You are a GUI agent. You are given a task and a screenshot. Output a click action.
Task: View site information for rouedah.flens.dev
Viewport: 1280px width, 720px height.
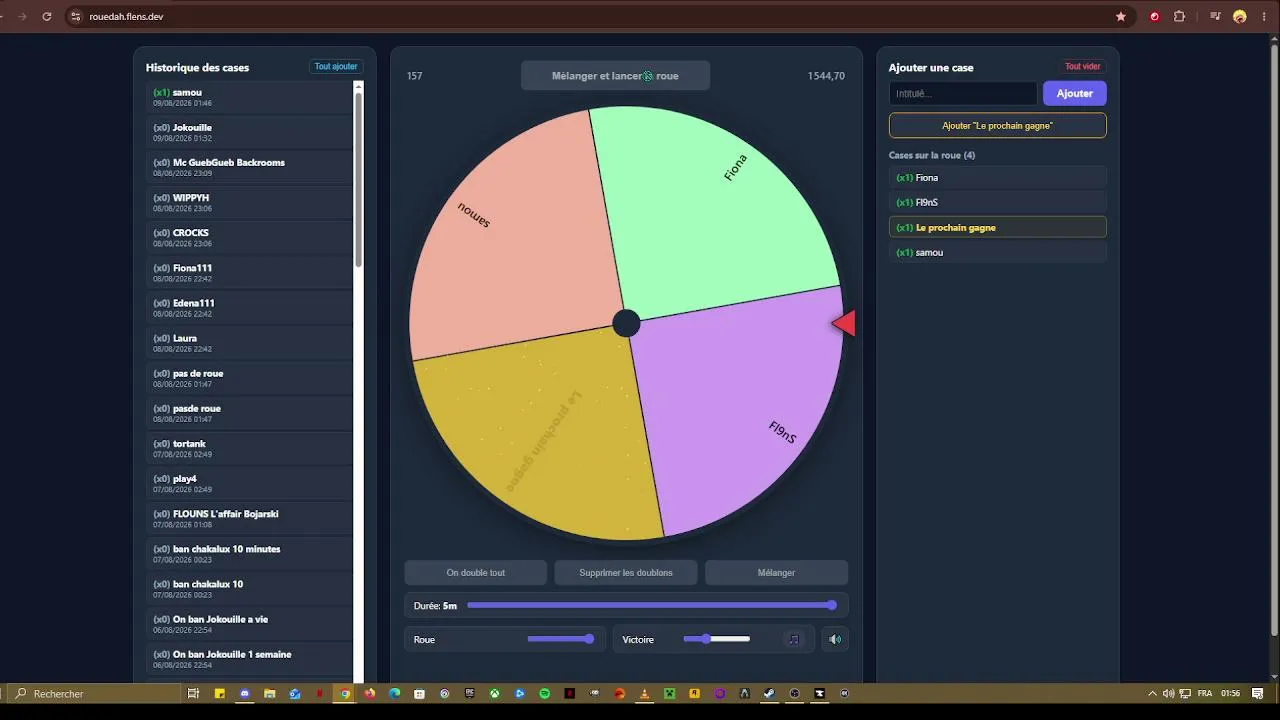pos(75,16)
